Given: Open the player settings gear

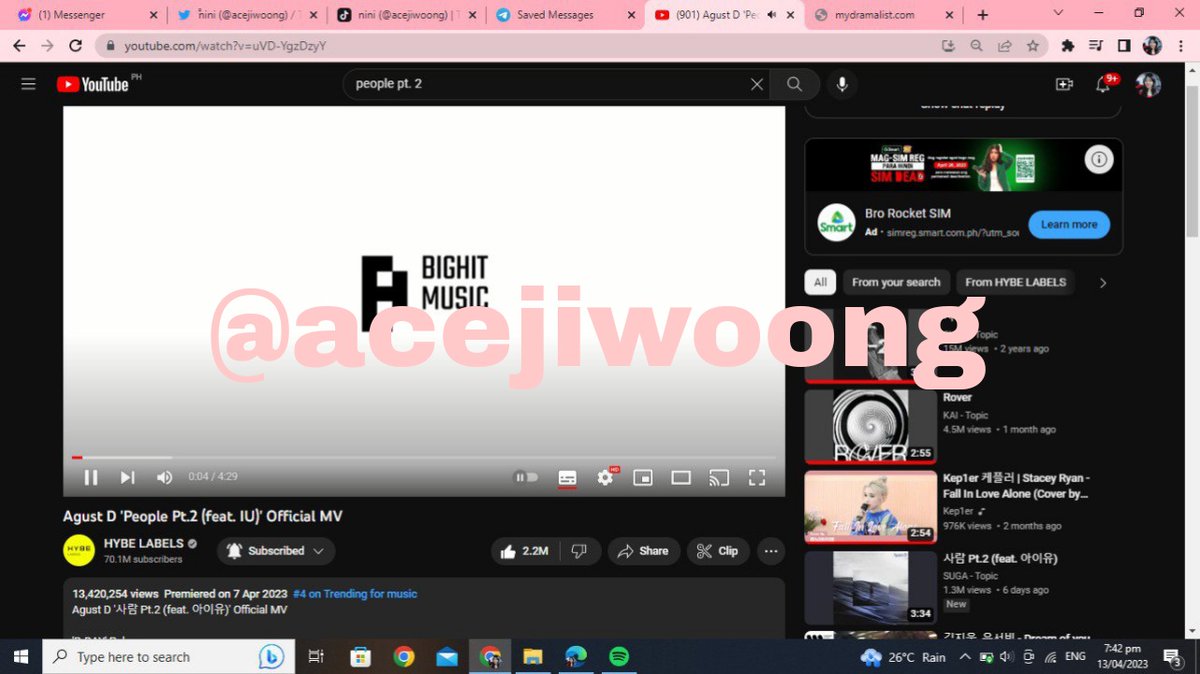Looking at the screenshot, I should [x=605, y=478].
